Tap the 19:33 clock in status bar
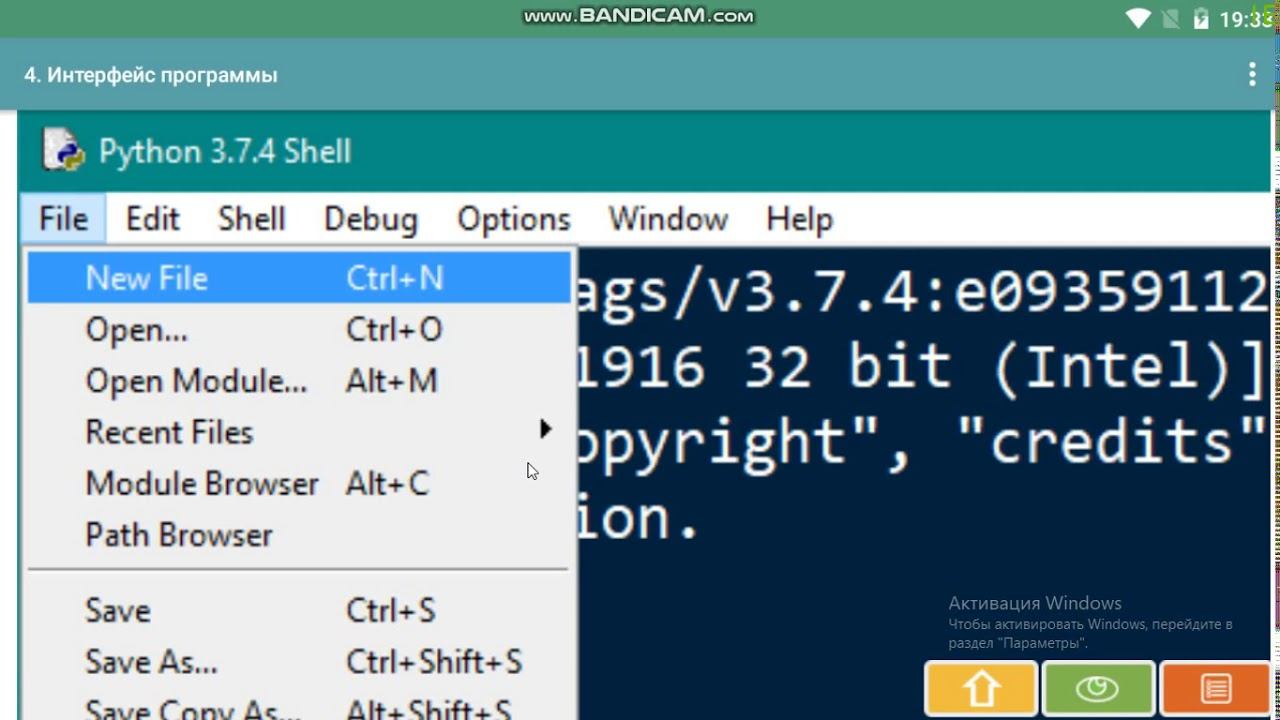This screenshot has height=720, width=1280. [1246, 19]
